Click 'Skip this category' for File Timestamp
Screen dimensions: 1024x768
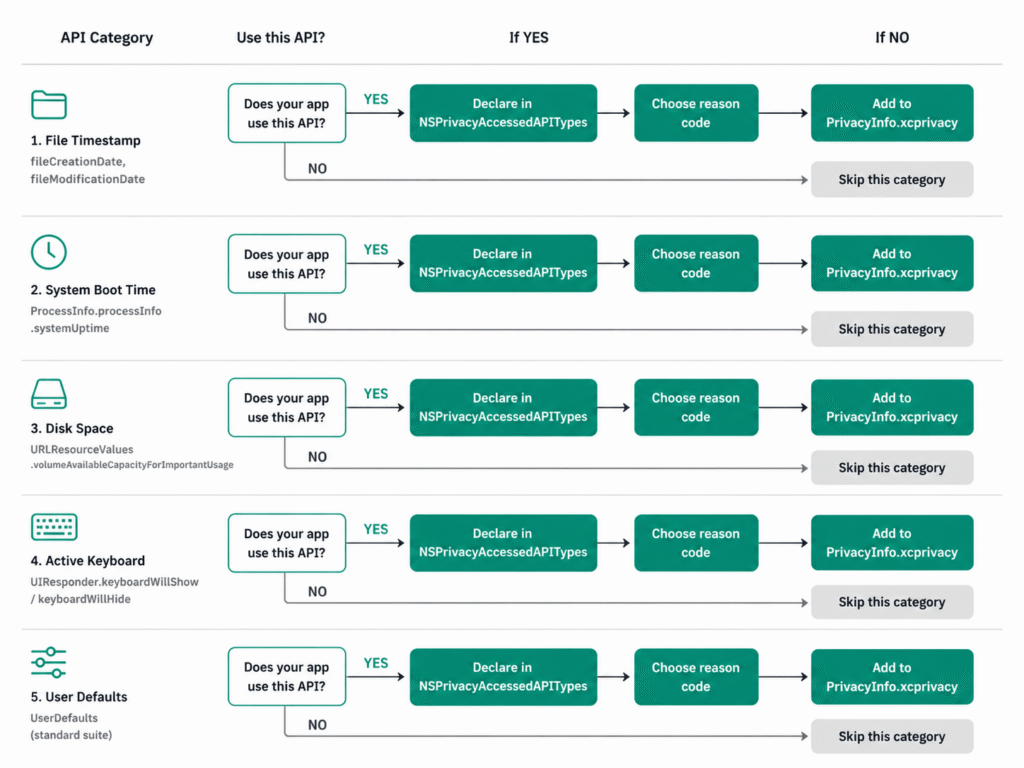click(892, 180)
